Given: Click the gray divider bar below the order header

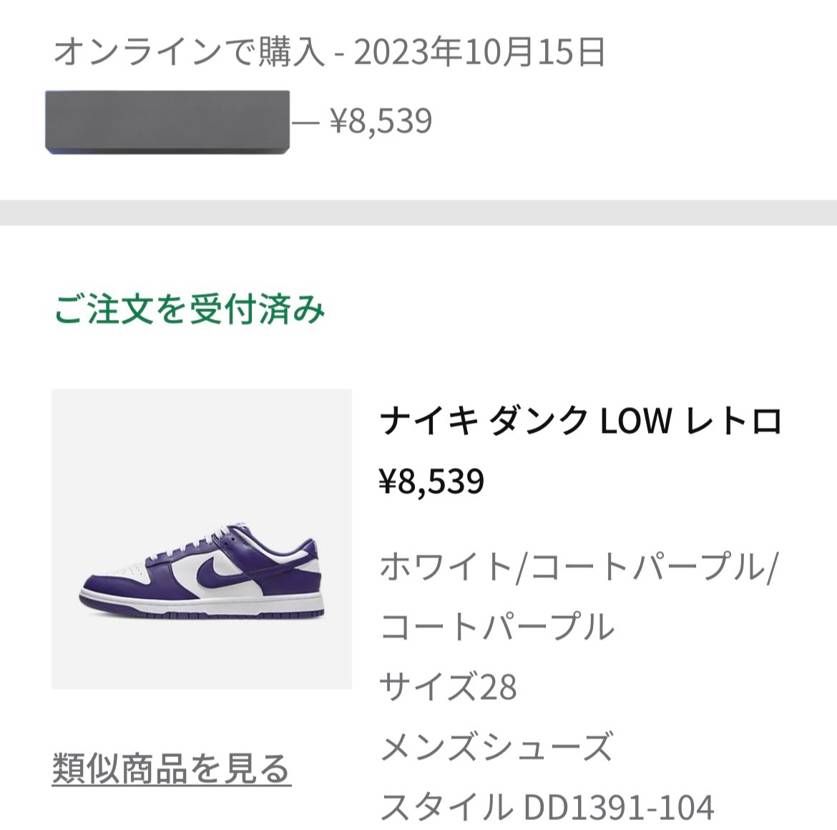Looking at the screenshot, I should [418, 210].
